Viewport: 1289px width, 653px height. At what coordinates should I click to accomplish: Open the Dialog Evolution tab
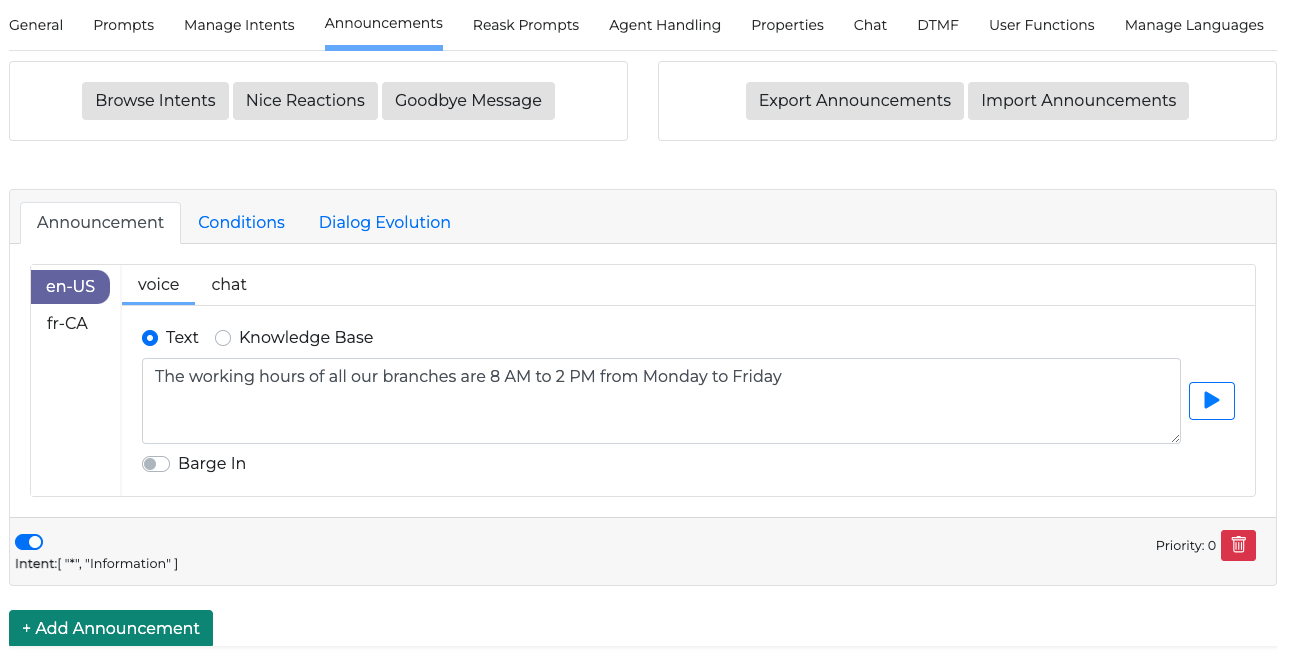click(384, 222)
